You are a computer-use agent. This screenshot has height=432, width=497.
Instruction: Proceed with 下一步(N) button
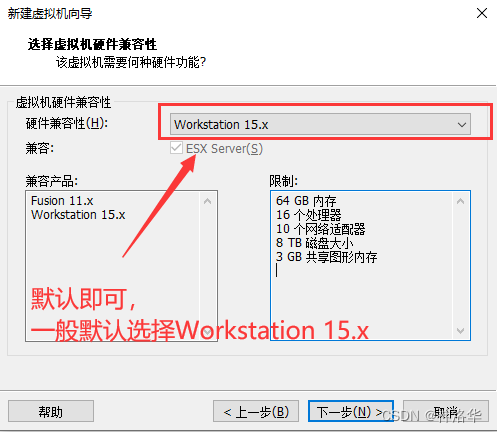pos(351,411)
